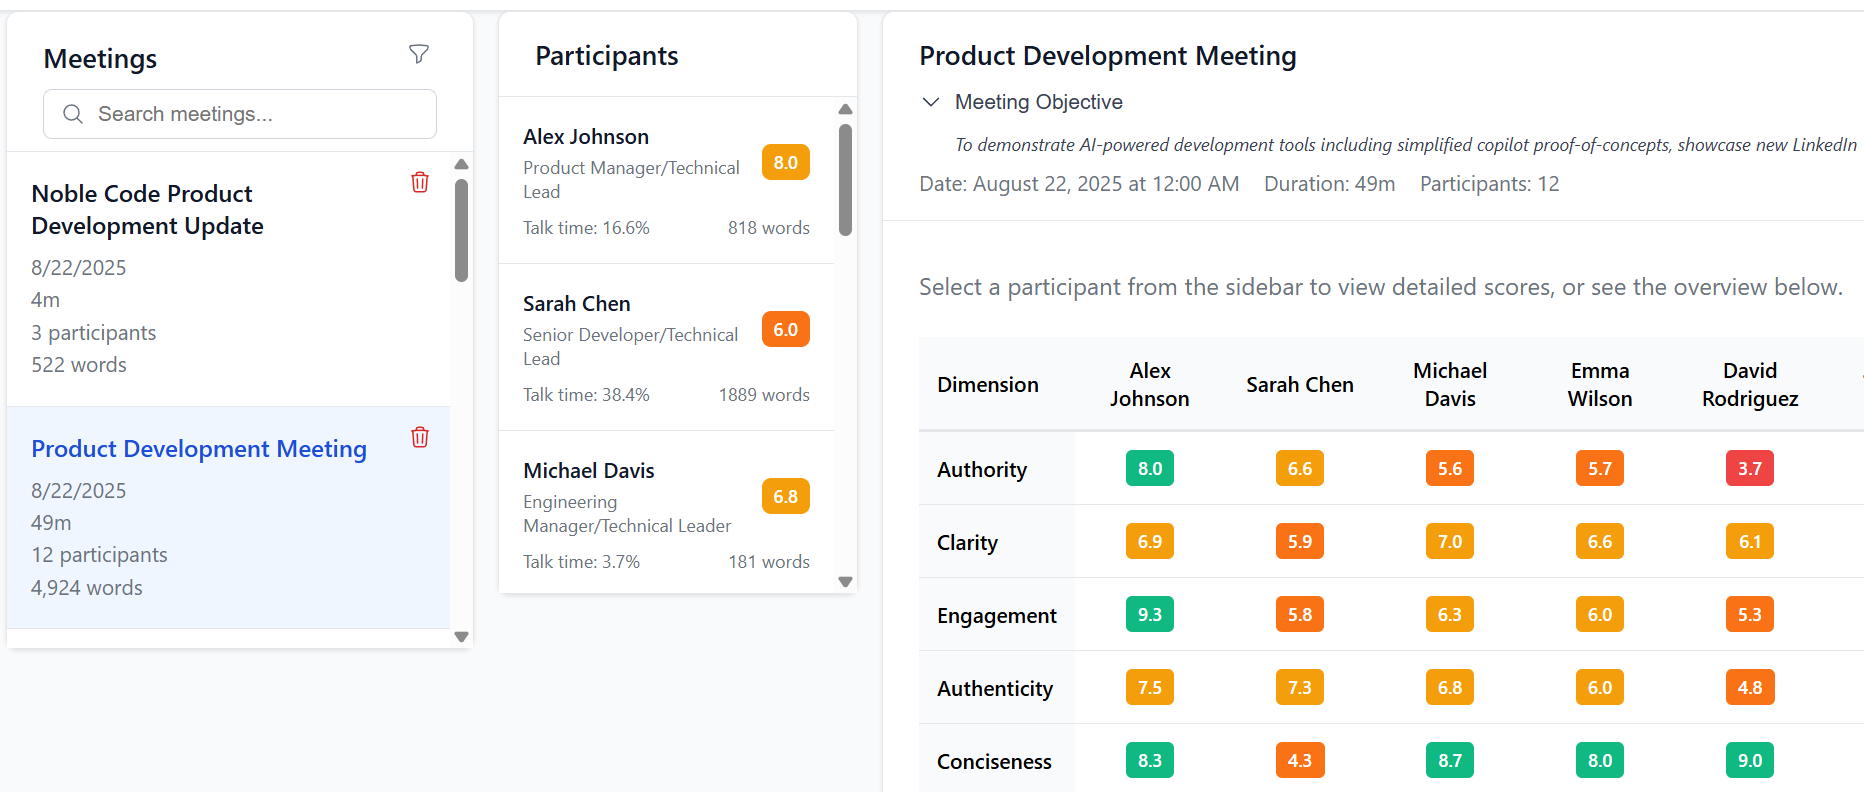Screen dimensions: 1864x792
Task: Click David Rodriguez's red 3.7 Authority score
Action: point(1749,469)
